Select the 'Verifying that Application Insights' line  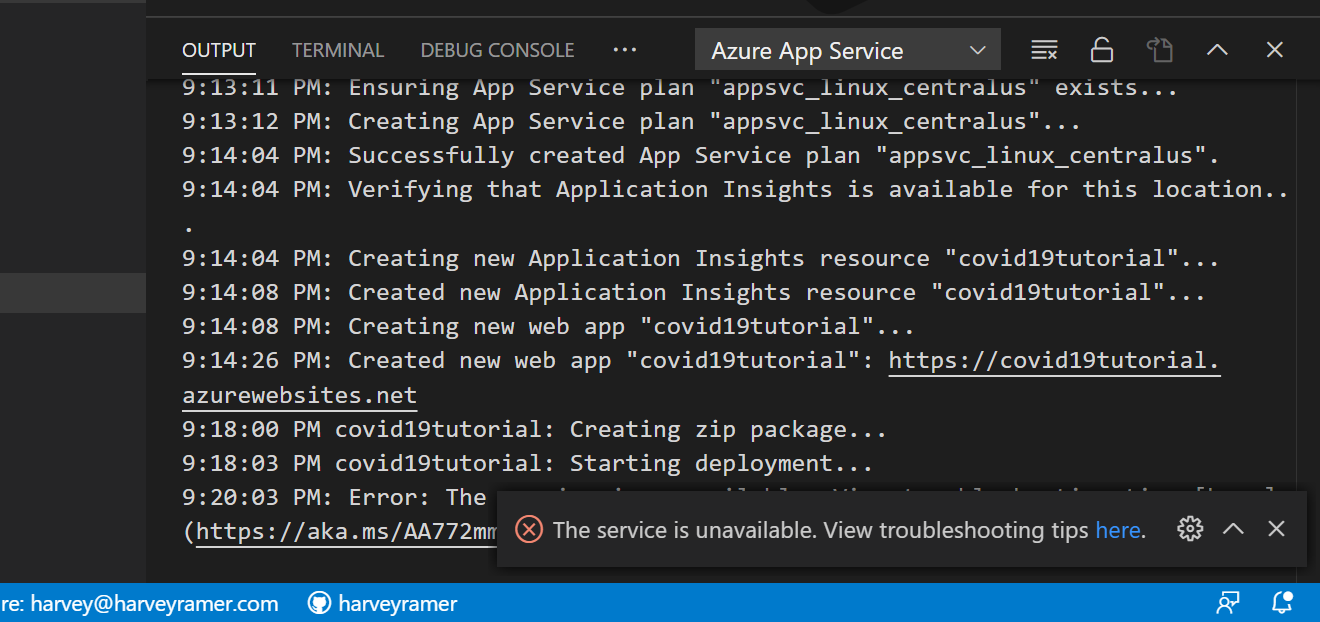click(x=735, y=190)
